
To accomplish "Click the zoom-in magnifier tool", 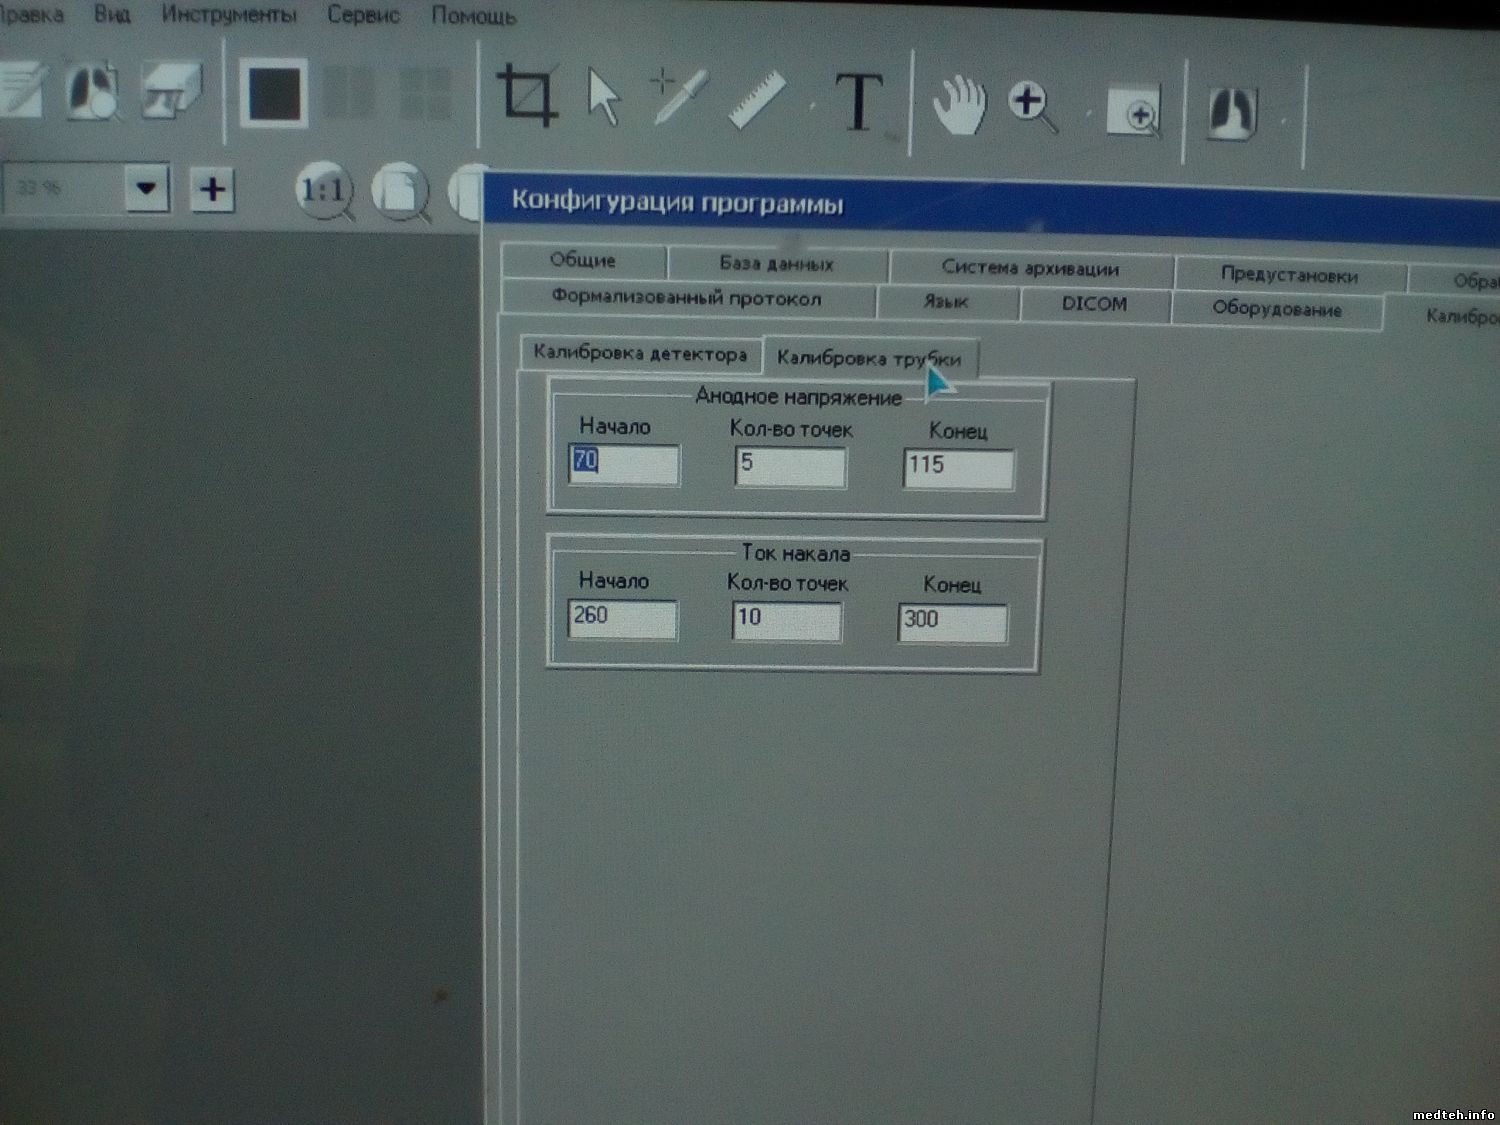I will pos(1032,106).
